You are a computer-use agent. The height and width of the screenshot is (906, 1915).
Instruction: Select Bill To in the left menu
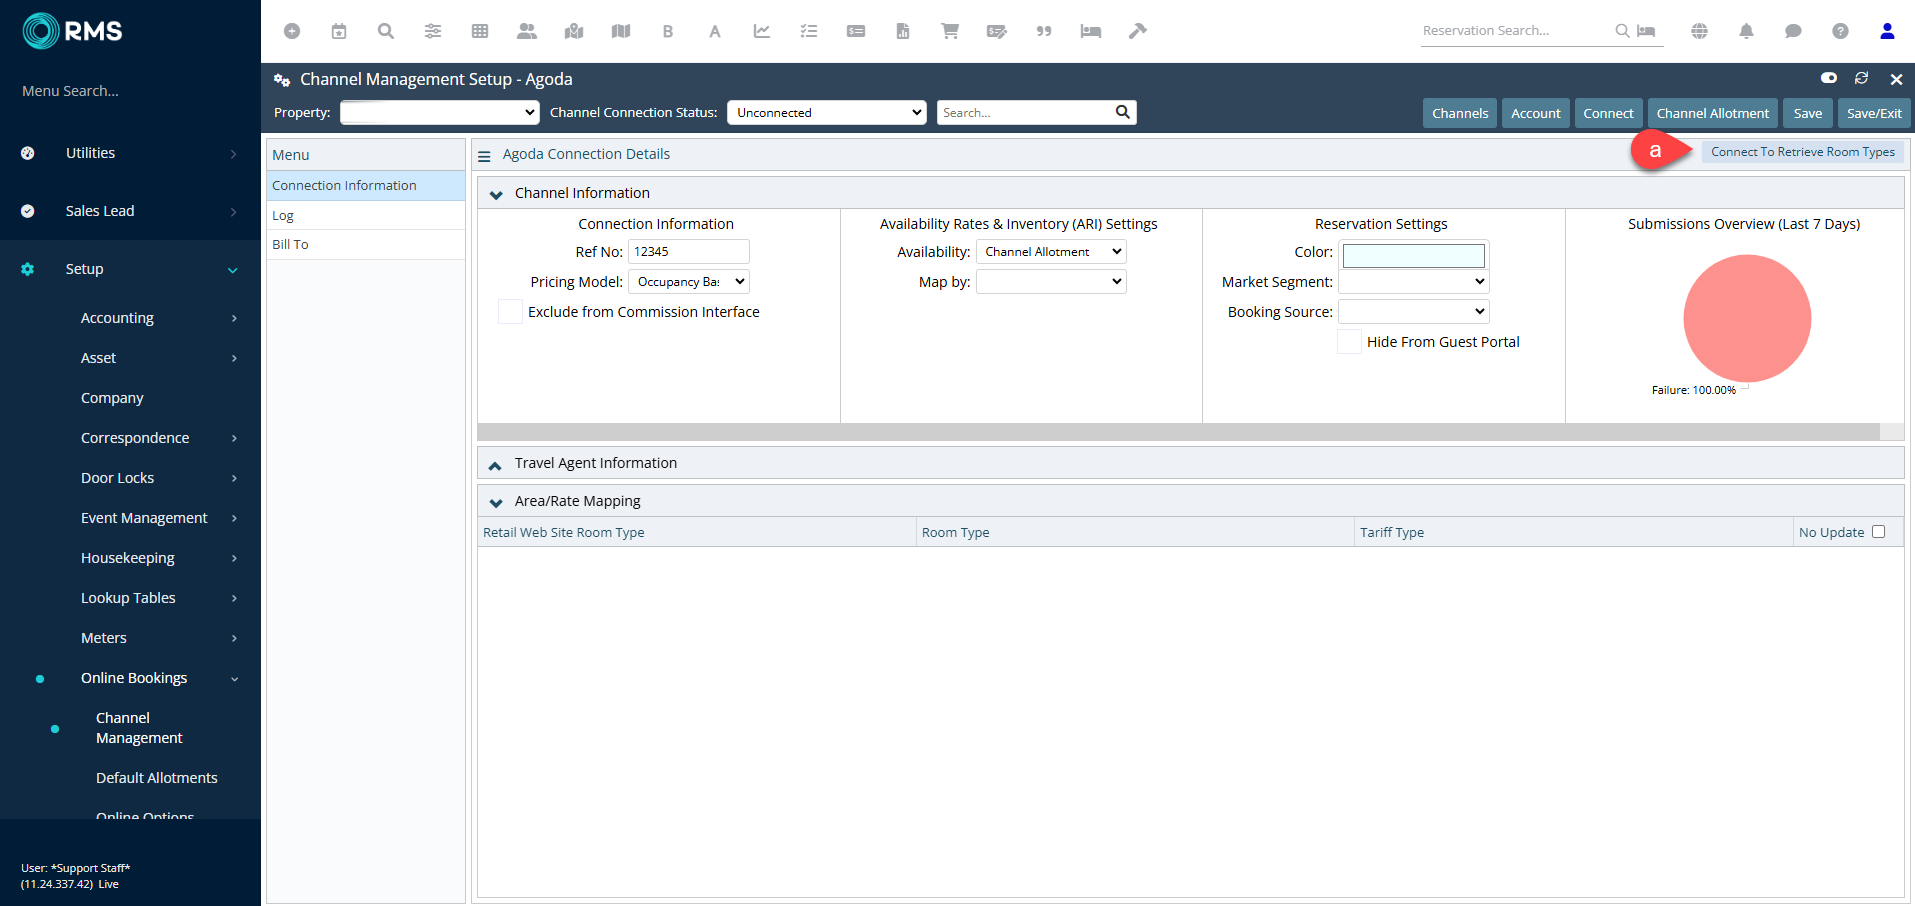click(x=366, y=244)
